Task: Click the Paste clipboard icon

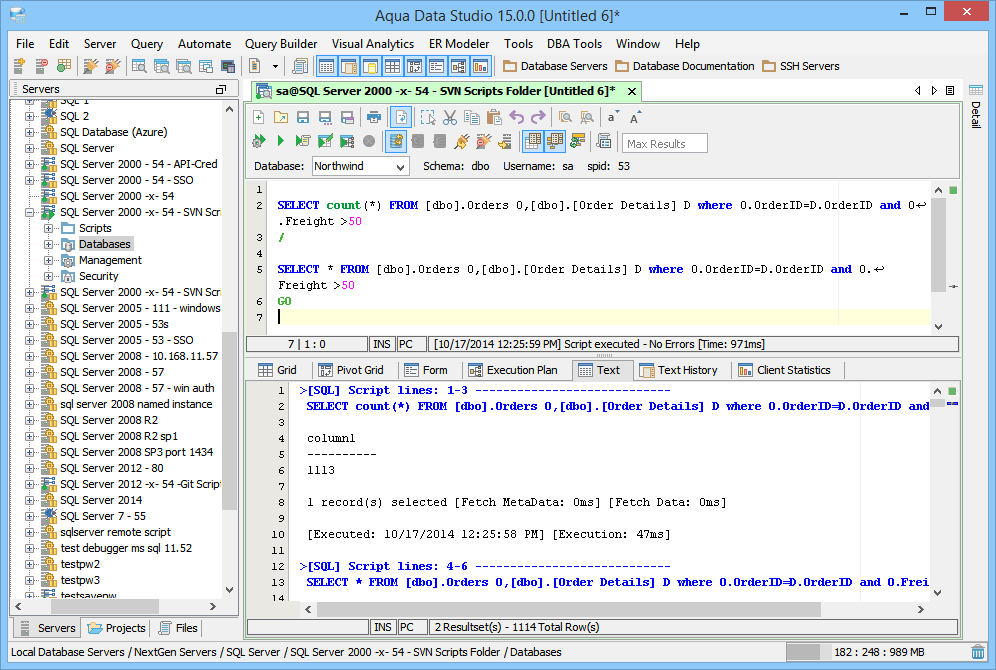Action: click(493, 117)
